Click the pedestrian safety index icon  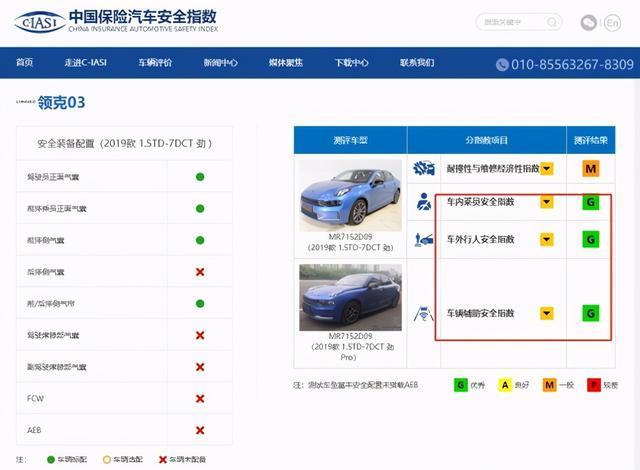(424, 239)
